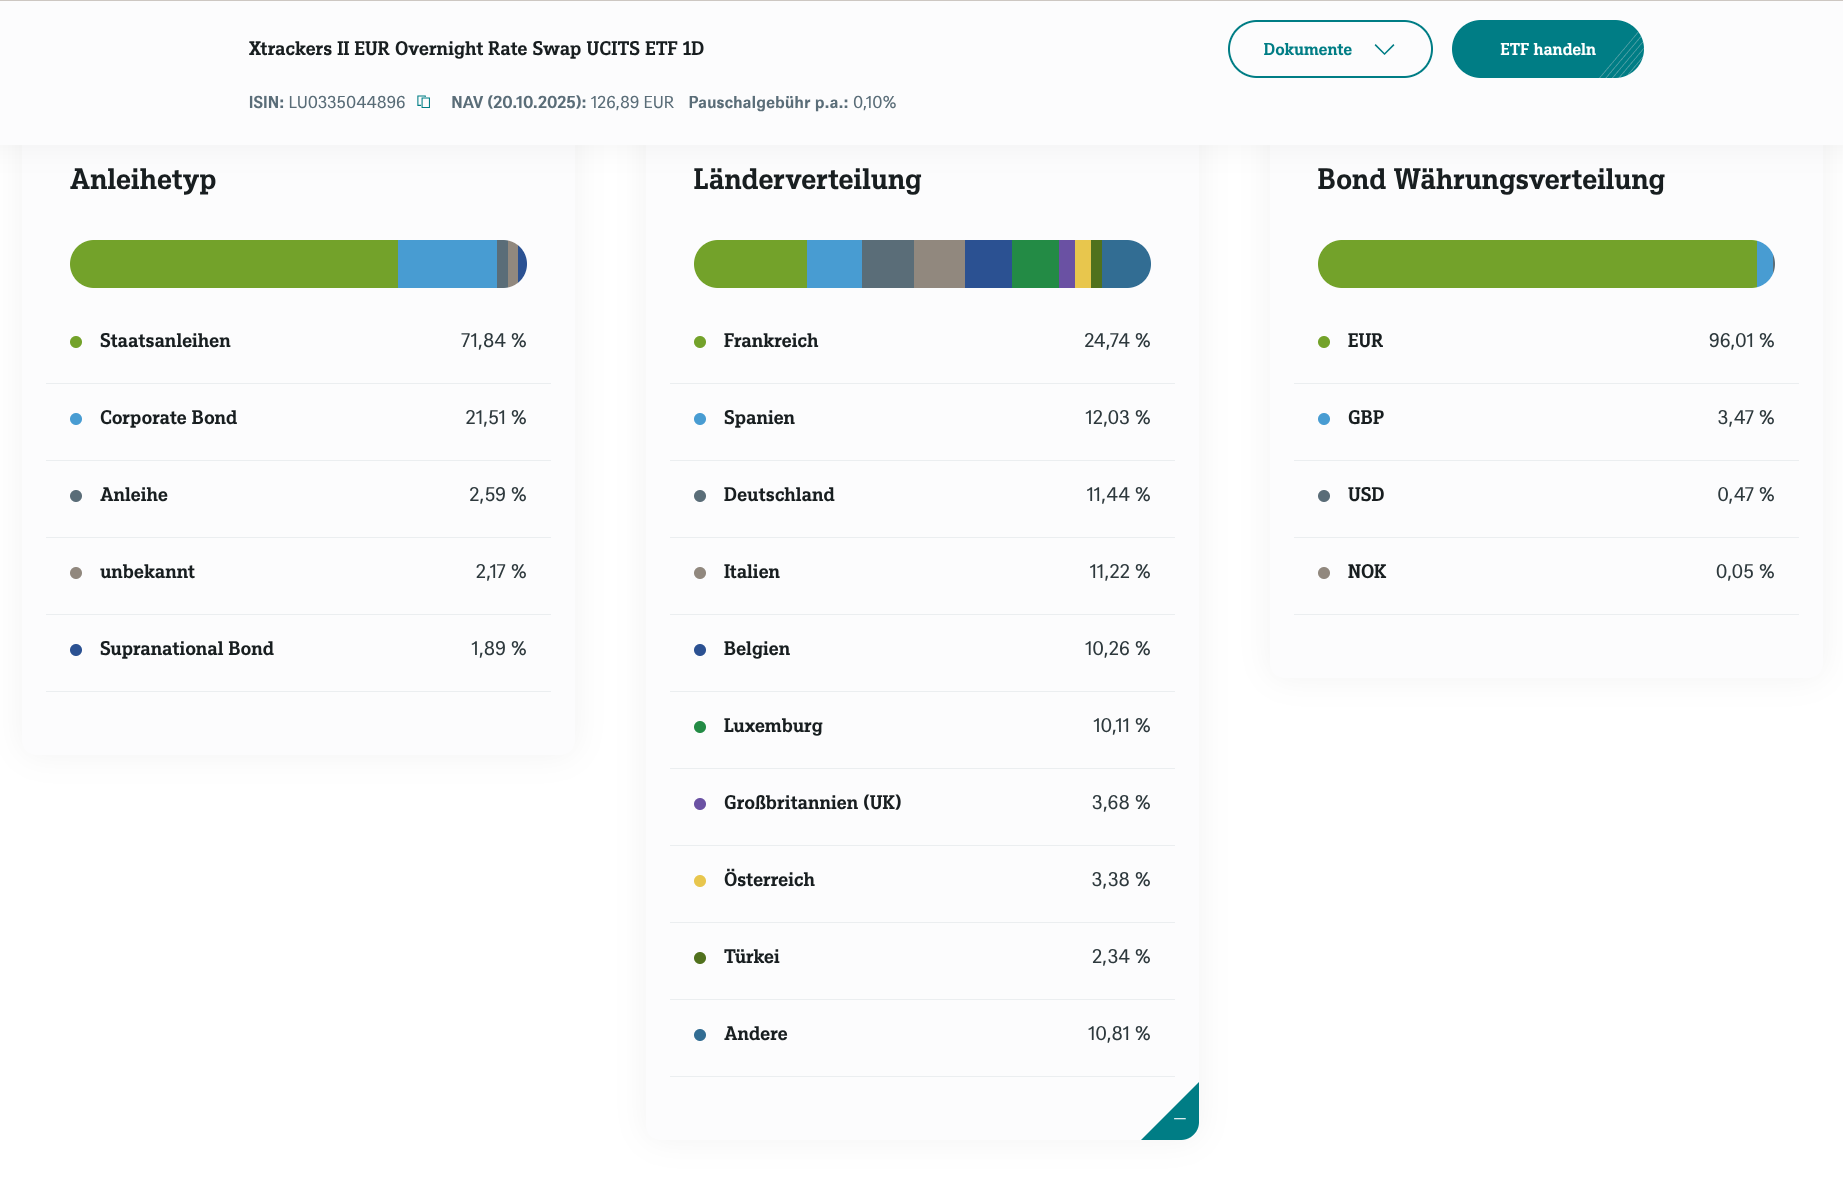Collapse the Länderverteilung card with the minus corner
The height and width of the screenshot is (1198, 1843).
click(1178, 1118)
